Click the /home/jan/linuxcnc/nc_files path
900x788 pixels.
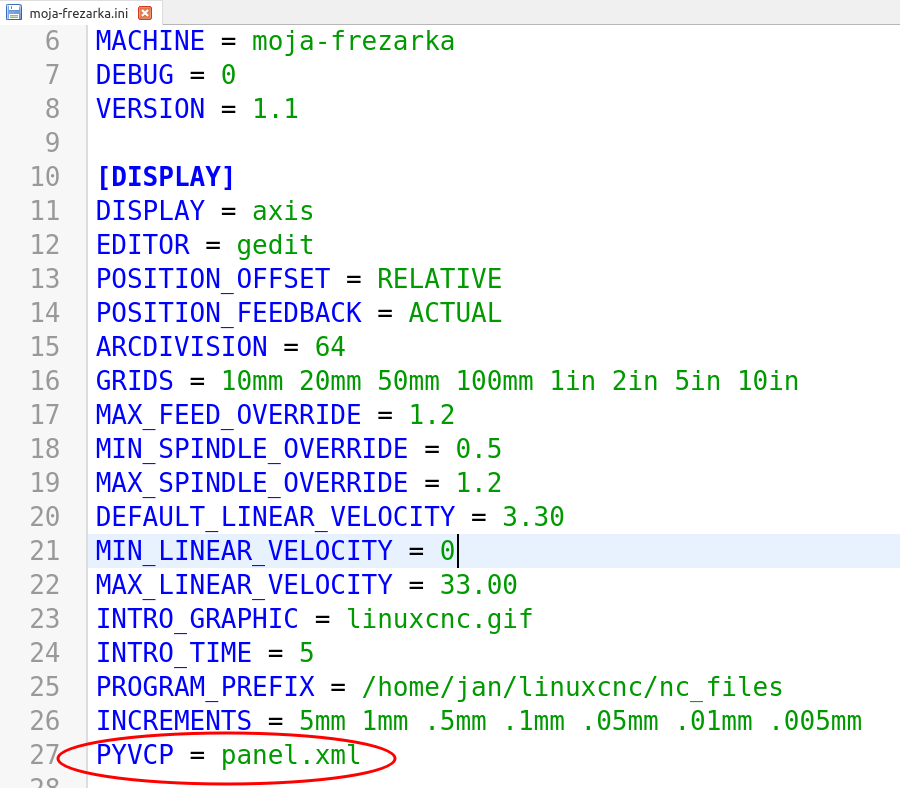coord(572,687)
